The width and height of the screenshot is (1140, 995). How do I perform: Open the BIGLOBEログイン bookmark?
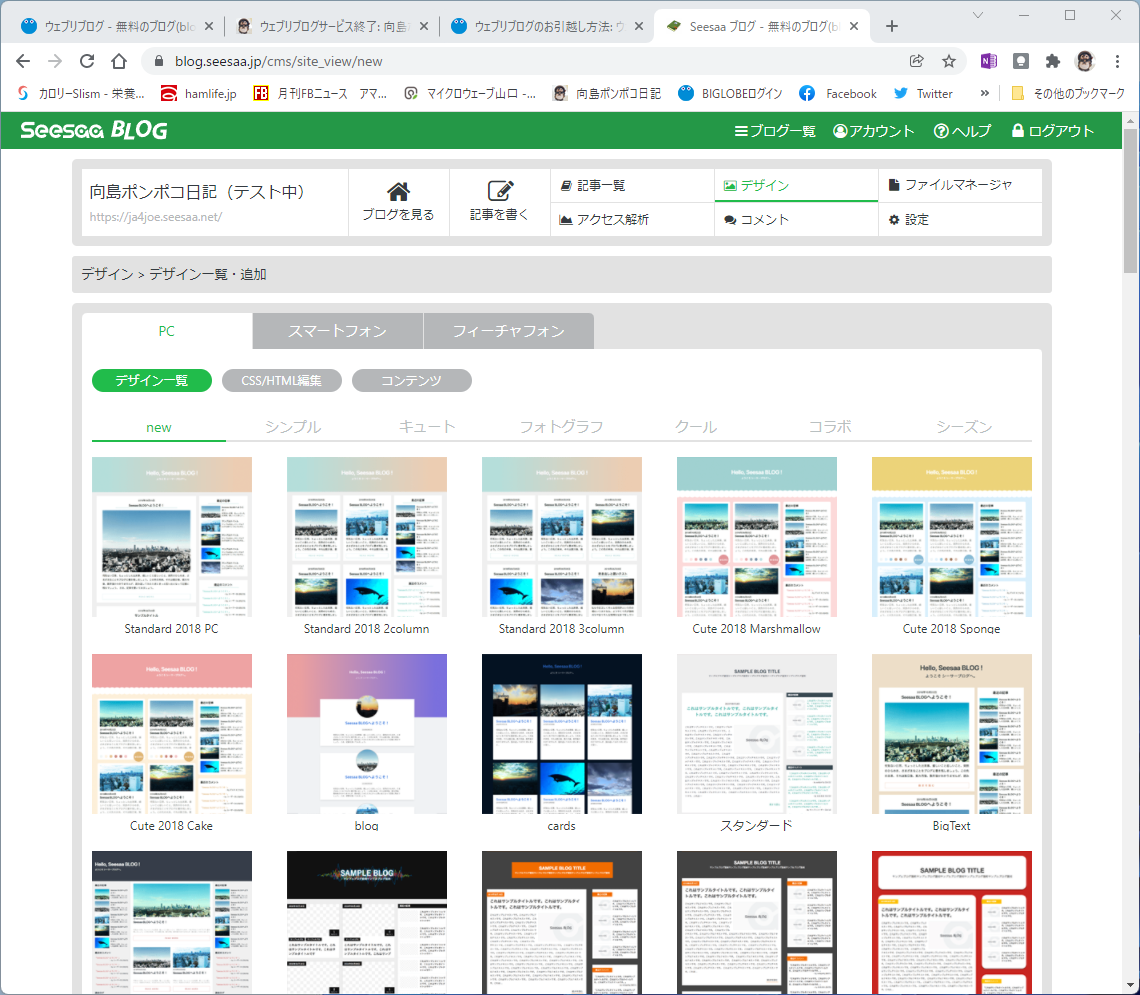coord(731,93)
